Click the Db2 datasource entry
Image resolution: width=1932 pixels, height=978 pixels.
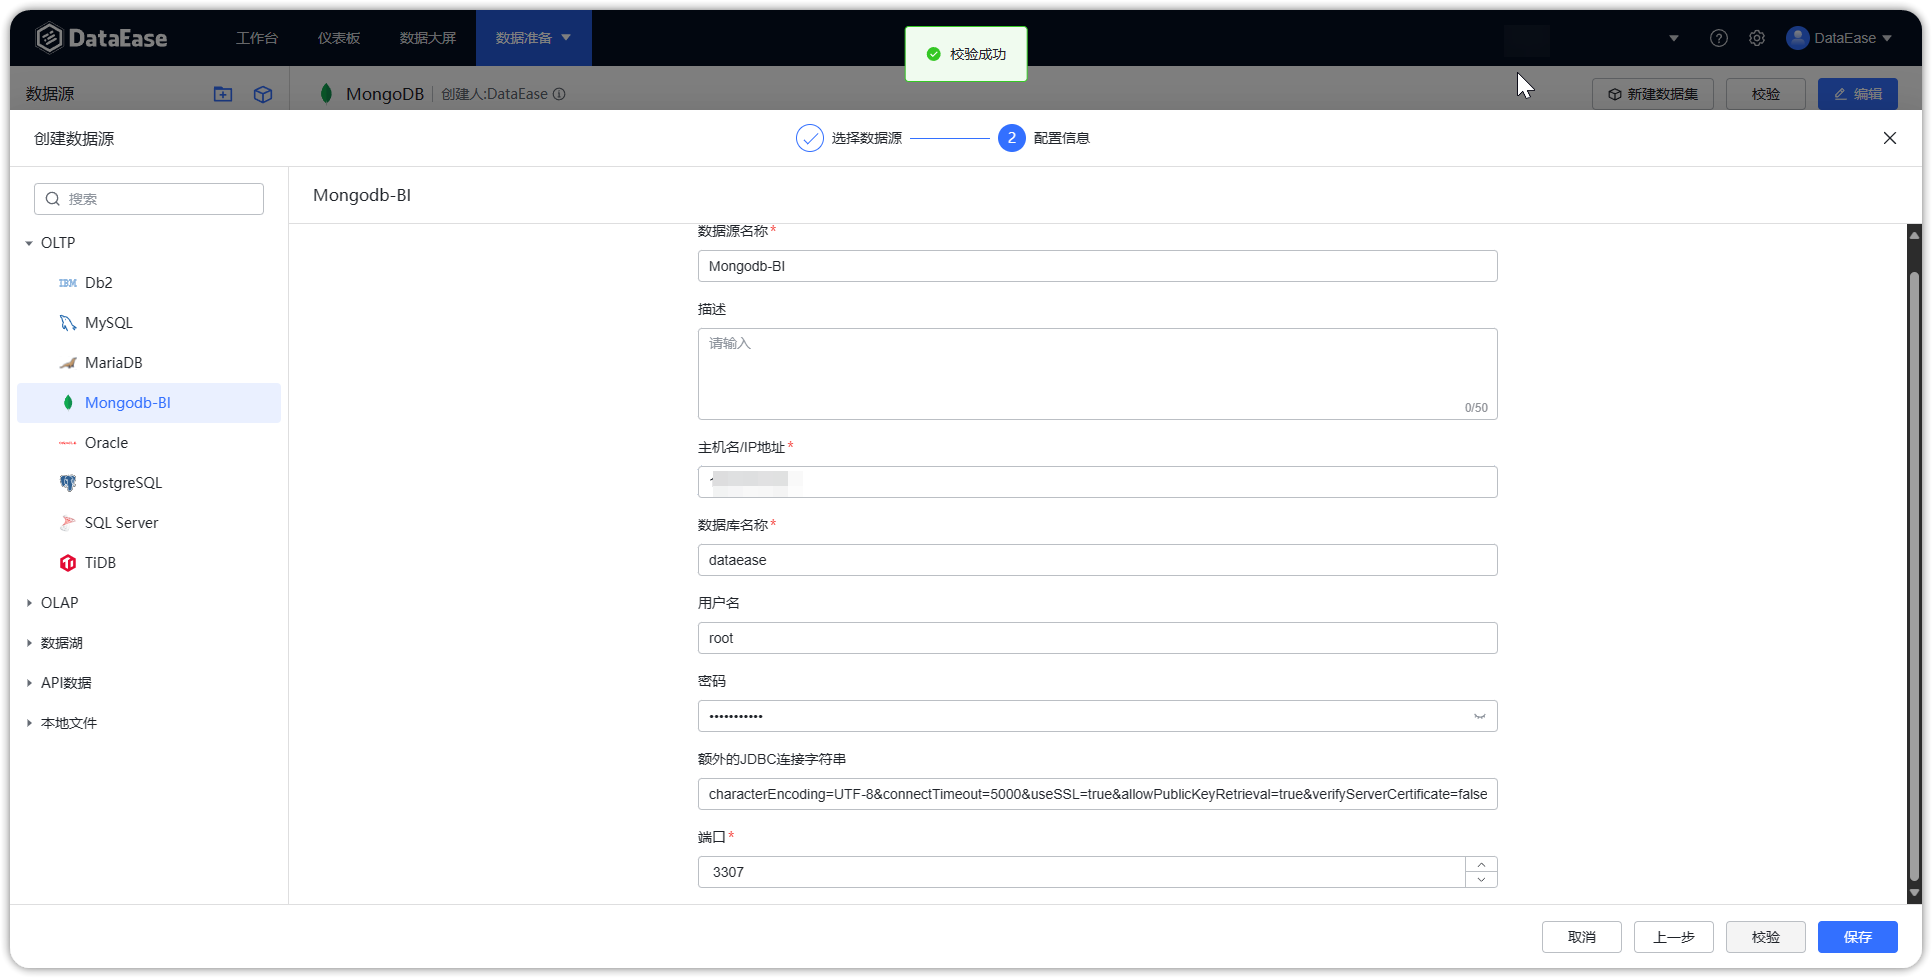pyautogui.click(x=99, y=282)
